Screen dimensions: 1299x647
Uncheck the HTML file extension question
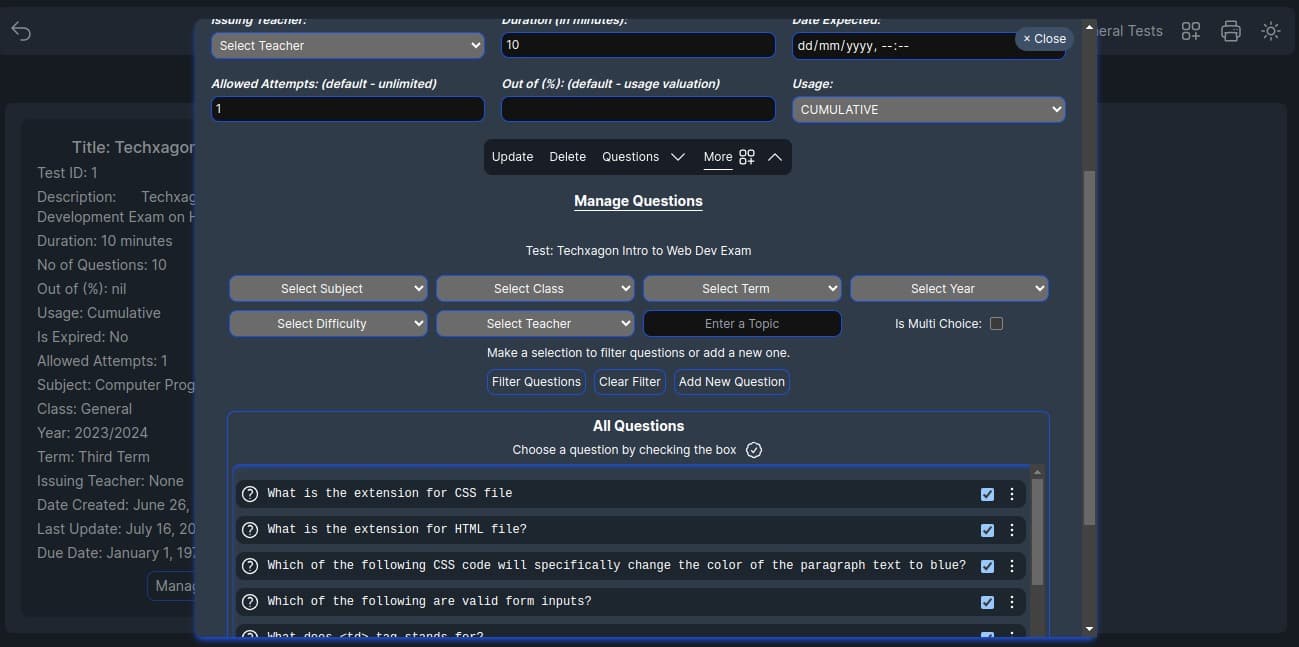[x=988, y=530]
